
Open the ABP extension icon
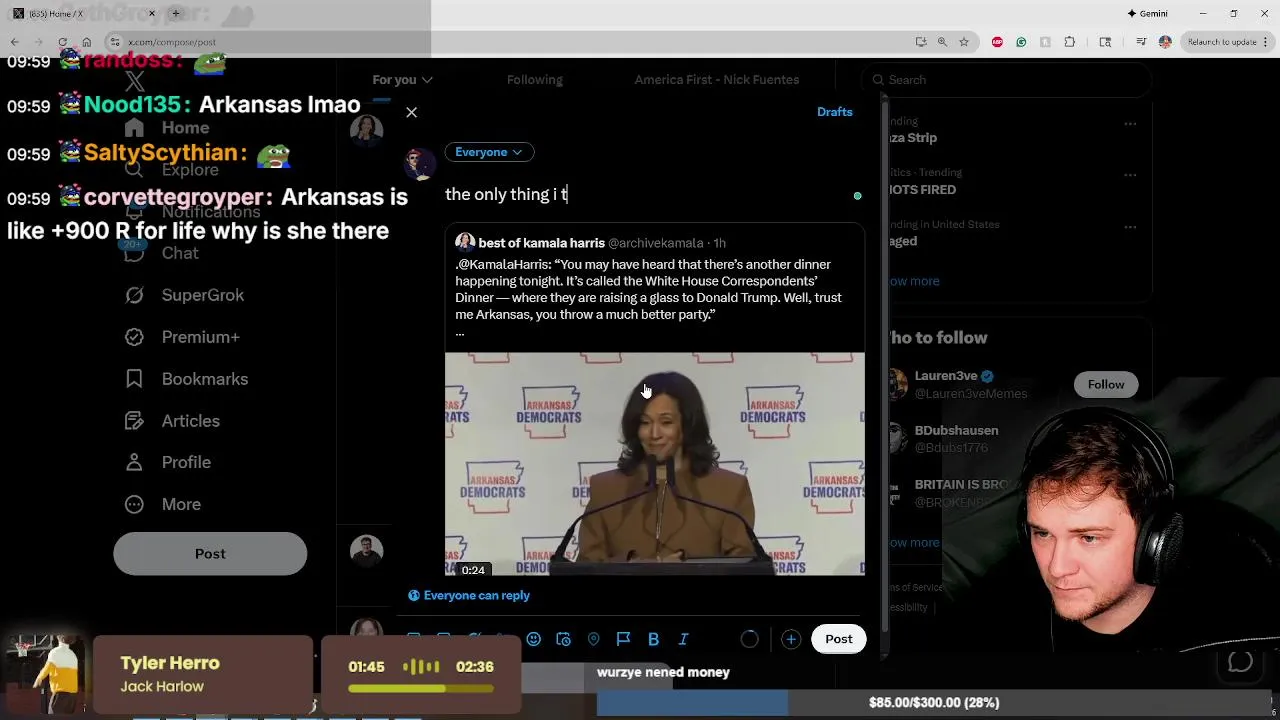coord(997,42)
